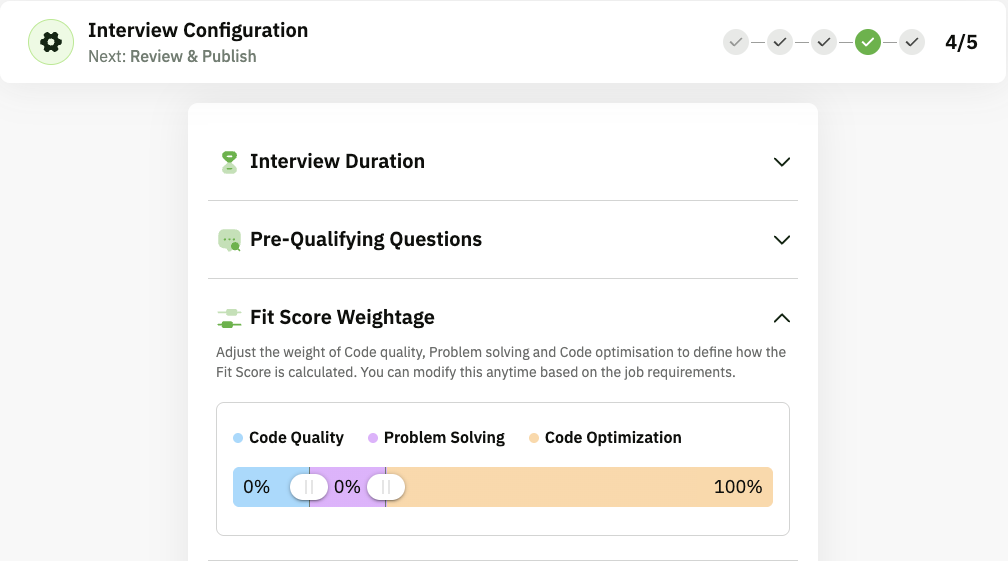Collapse the Fit Score Weightage section

click(782, 318)
